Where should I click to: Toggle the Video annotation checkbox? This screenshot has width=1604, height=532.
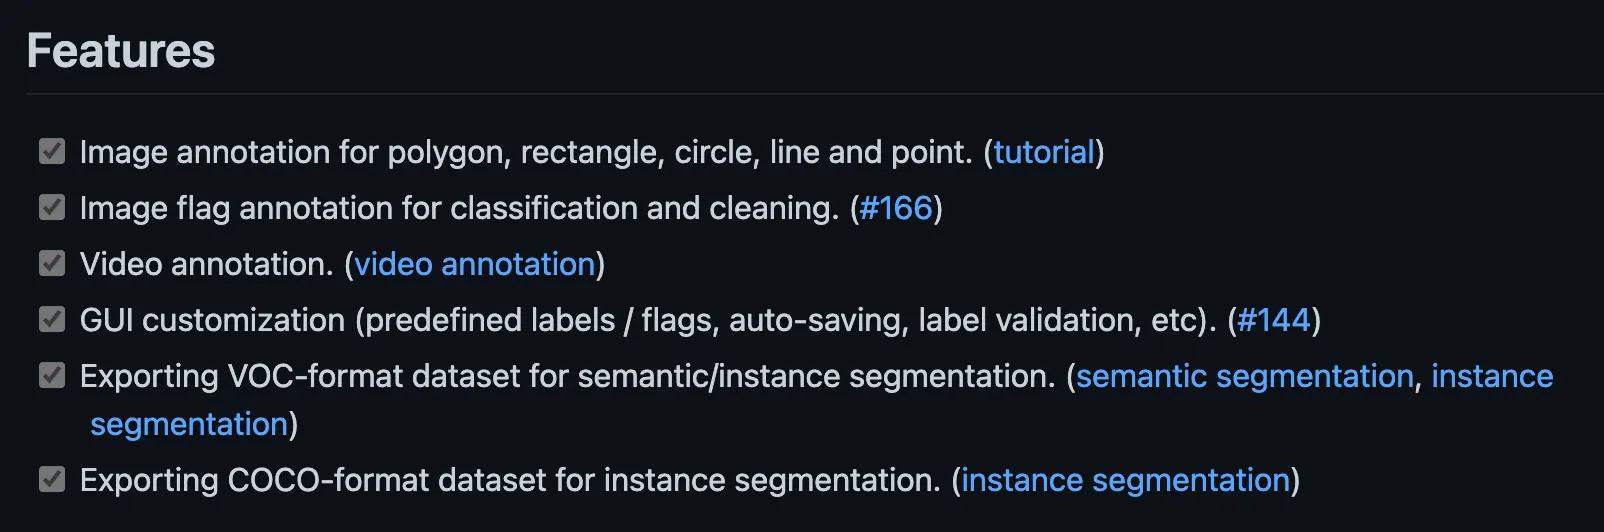[52, 263]
